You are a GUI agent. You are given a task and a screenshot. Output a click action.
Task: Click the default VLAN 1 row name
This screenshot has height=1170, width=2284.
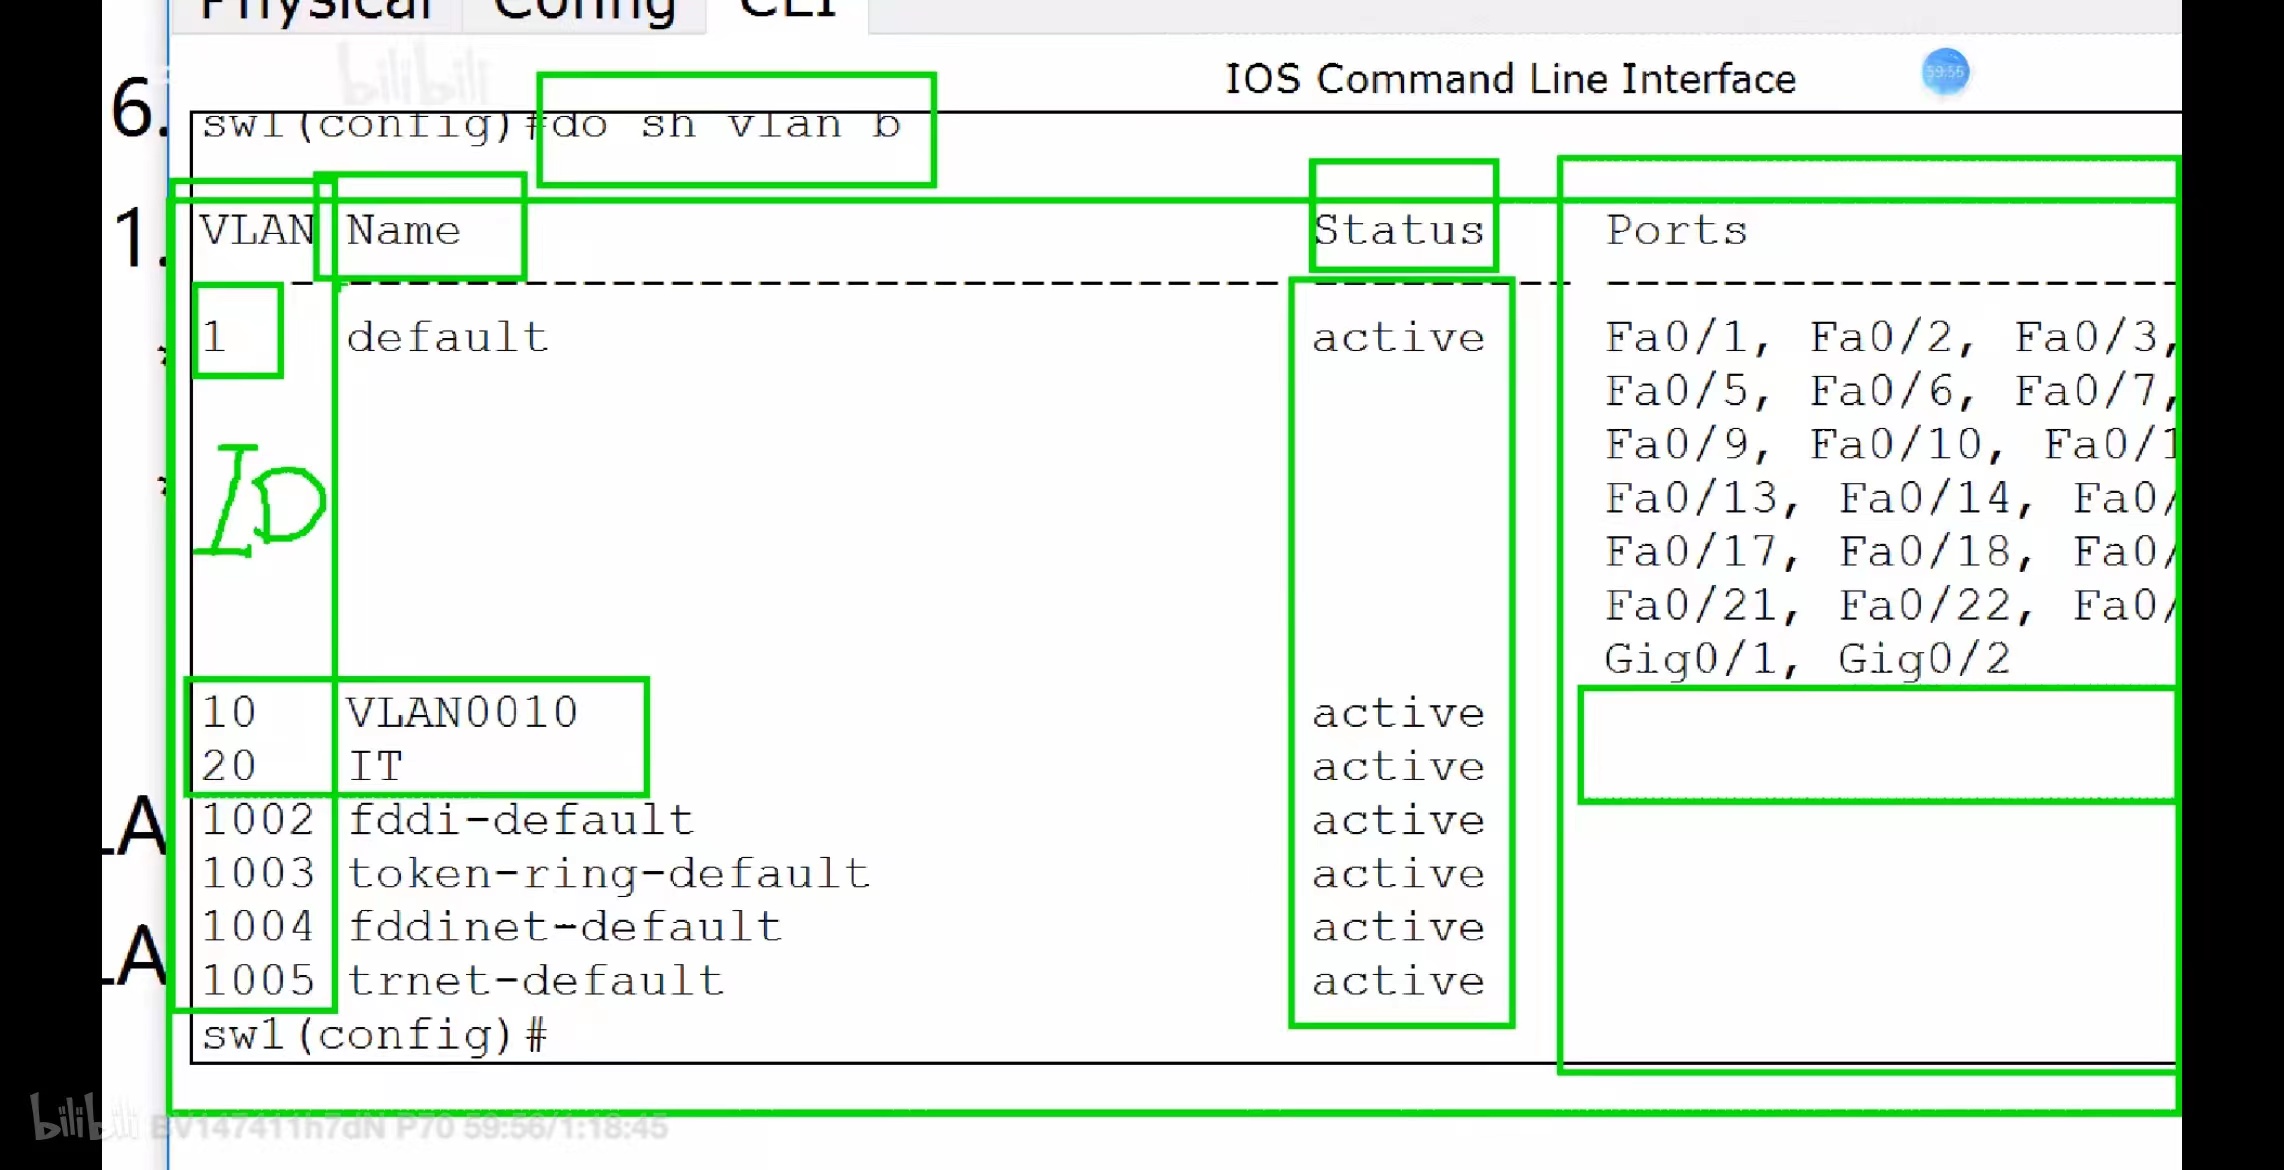point(447,338)
